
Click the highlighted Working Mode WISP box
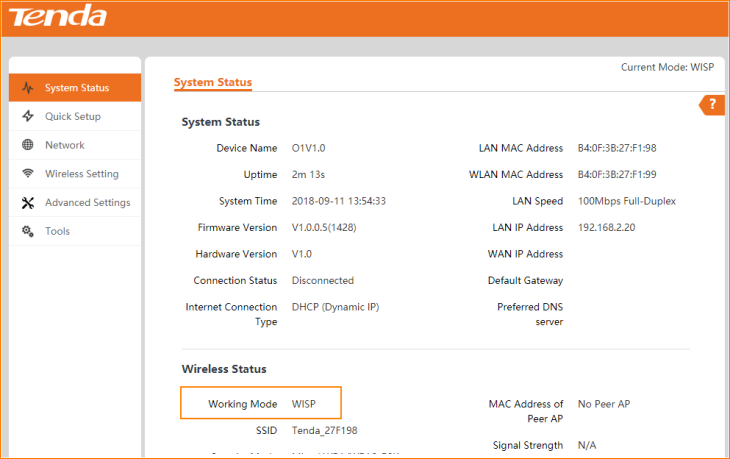click(x=261, y=403)
